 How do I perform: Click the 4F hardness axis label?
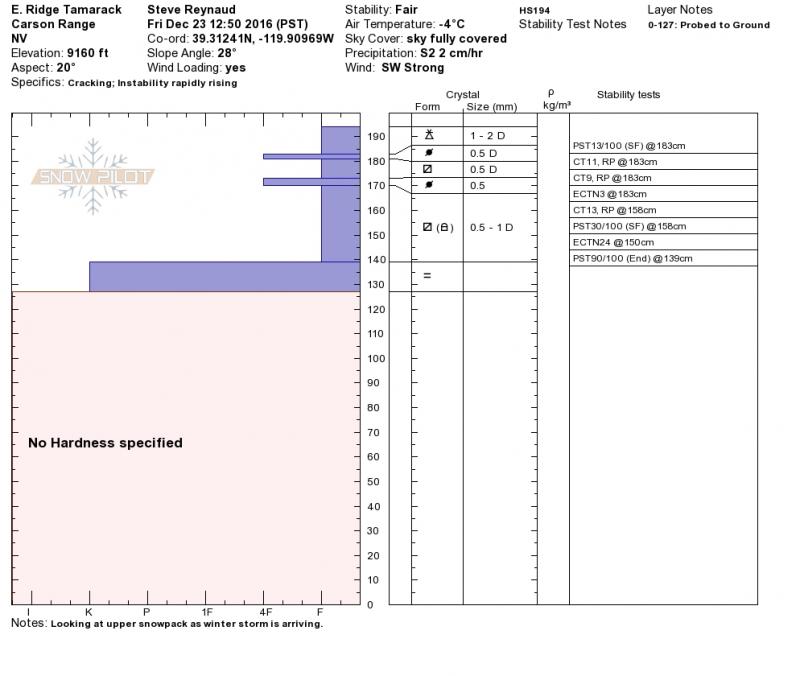click(x=265, y=611)
